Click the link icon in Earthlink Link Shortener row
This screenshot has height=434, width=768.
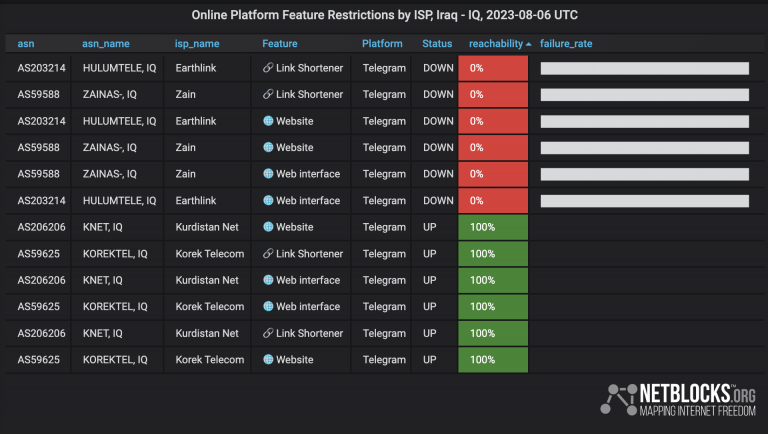(268, 68)
